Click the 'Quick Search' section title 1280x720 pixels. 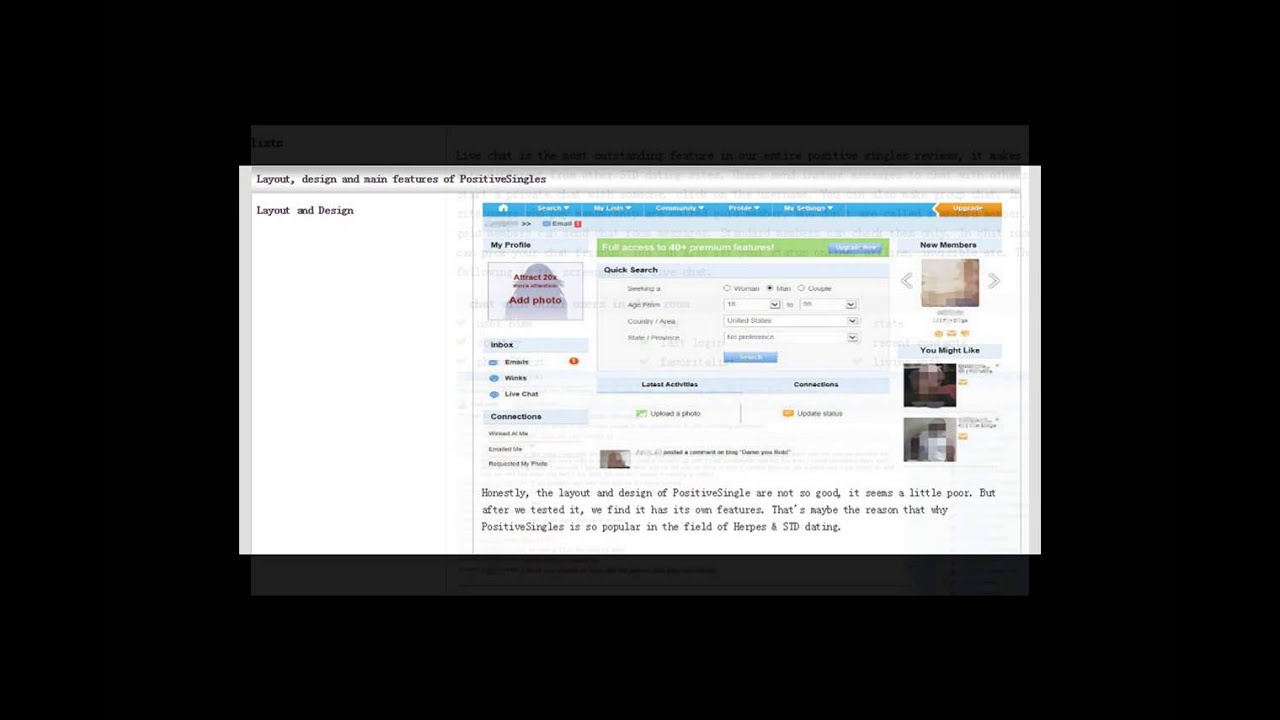point(630,270)
